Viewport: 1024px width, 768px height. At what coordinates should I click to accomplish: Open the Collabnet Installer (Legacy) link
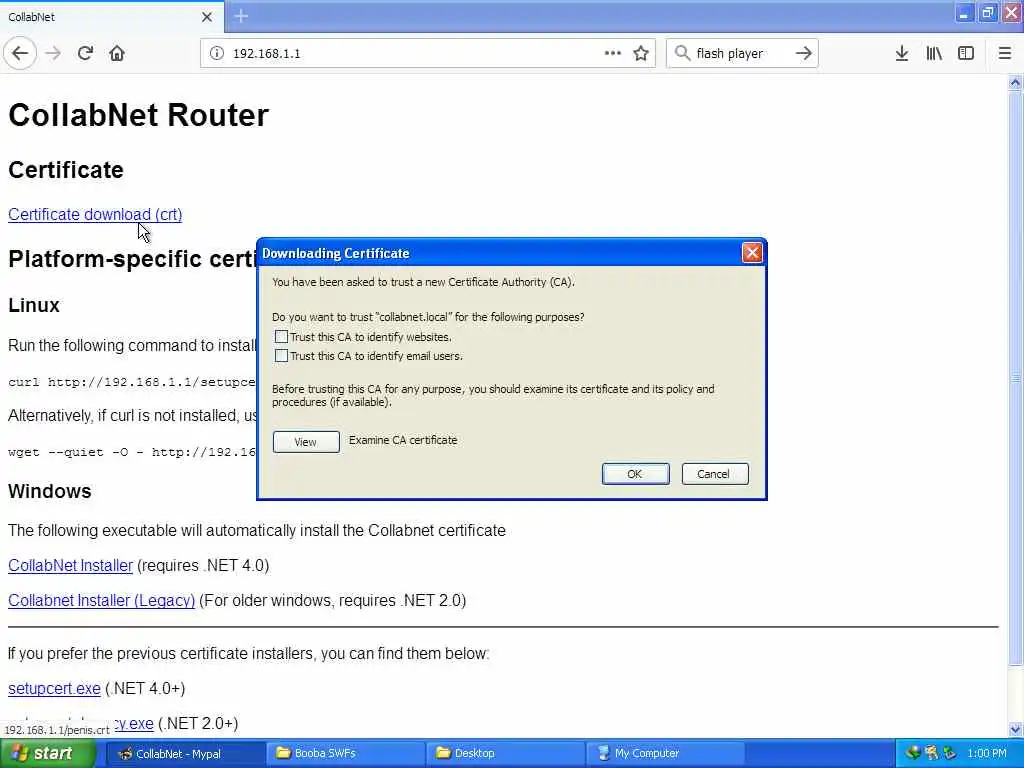[101, 600]
